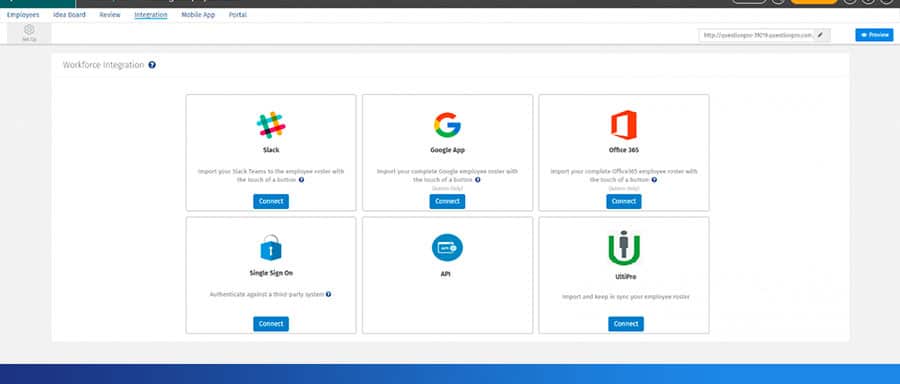Click "Authenticate against a third-party system" text
900x384 pixels.
click(267, 294)
